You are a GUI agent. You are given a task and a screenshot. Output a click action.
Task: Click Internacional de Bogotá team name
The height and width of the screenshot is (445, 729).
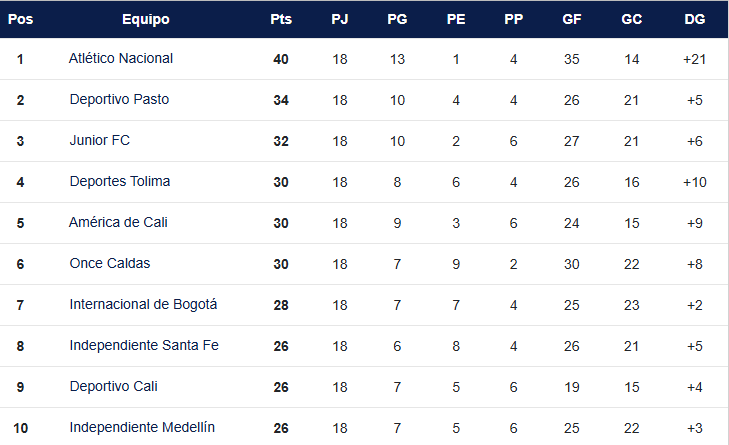[143, 305]
